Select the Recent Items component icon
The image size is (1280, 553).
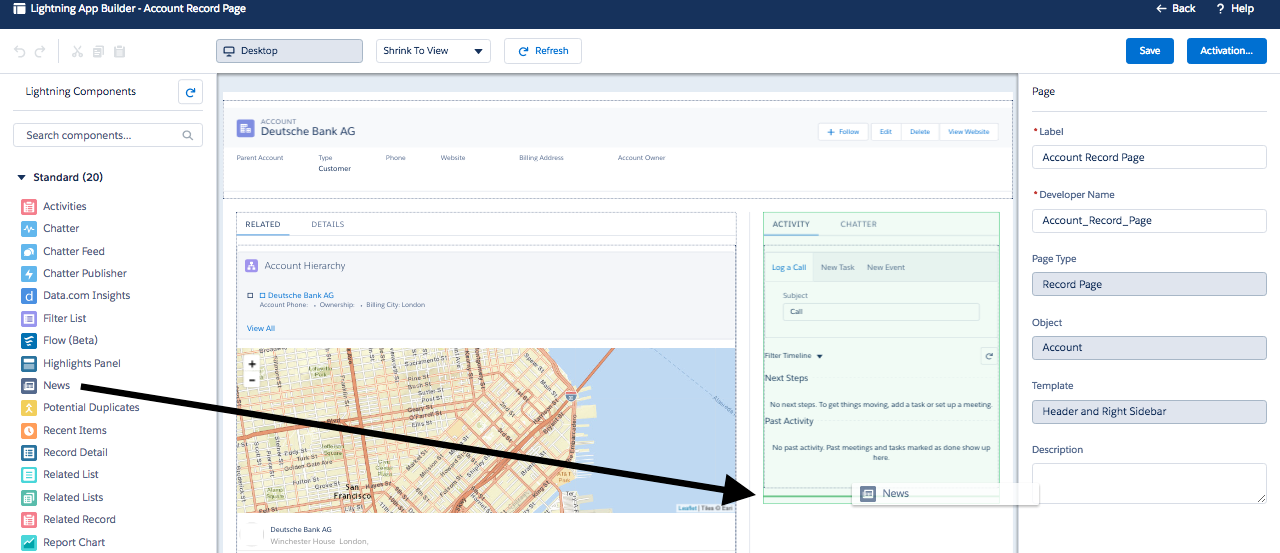click(29, 430)
